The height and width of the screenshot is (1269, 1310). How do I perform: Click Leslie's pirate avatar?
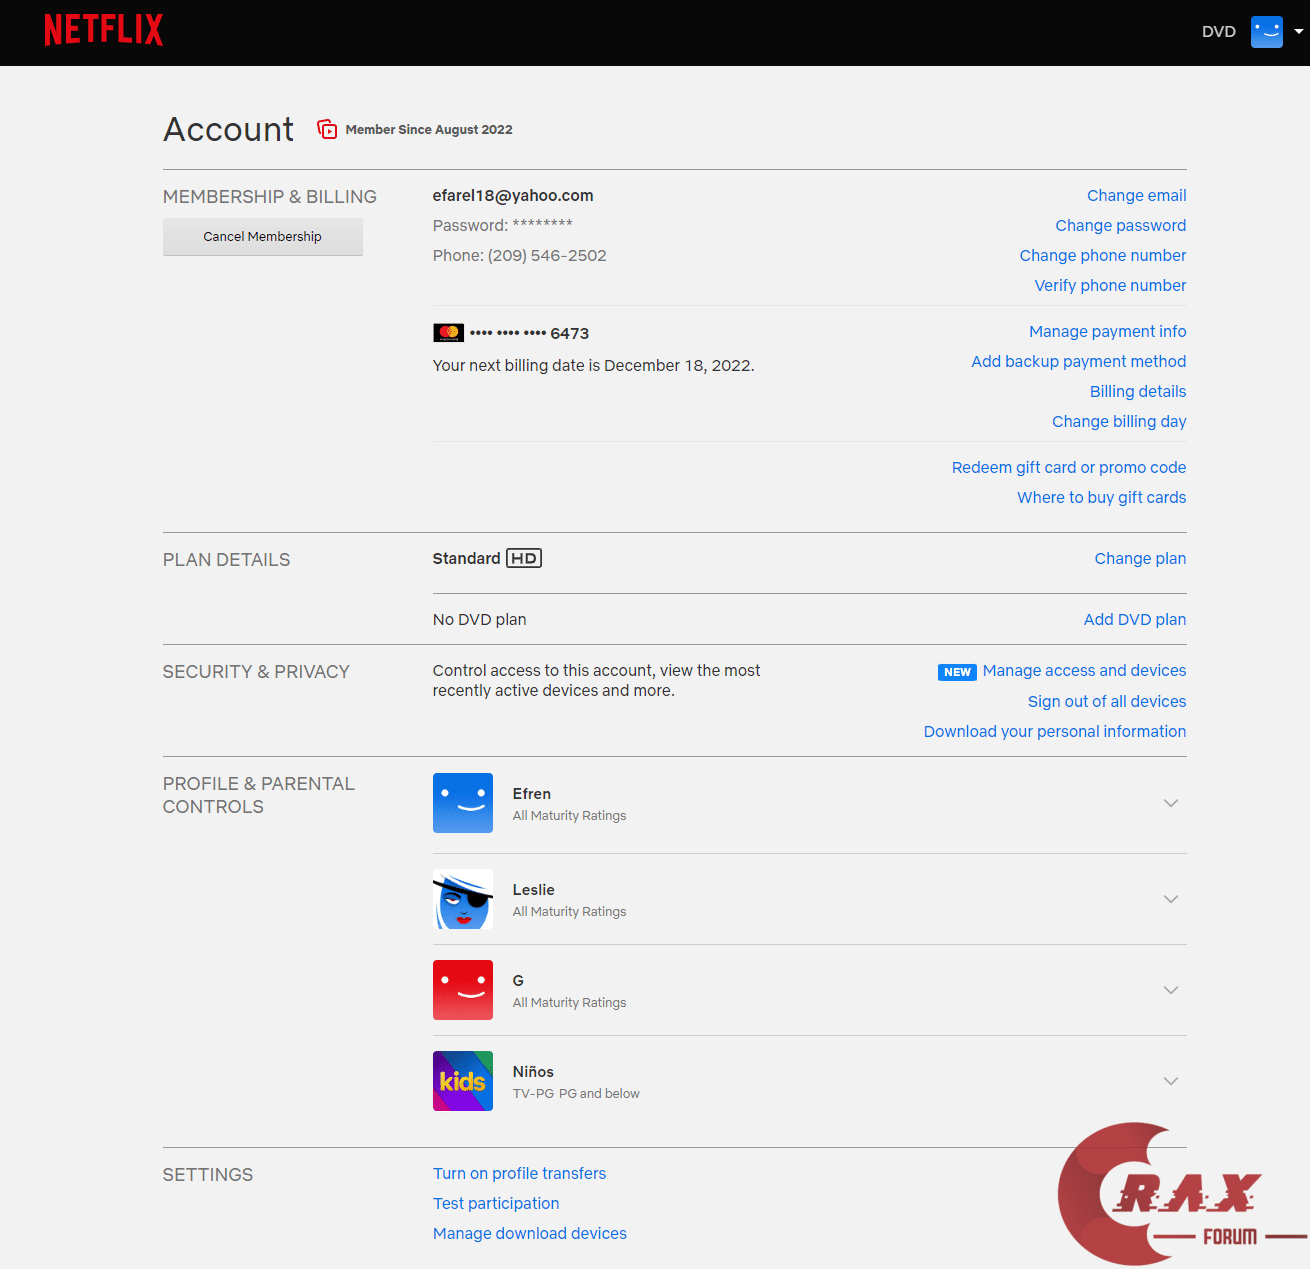tap(463, 899)
